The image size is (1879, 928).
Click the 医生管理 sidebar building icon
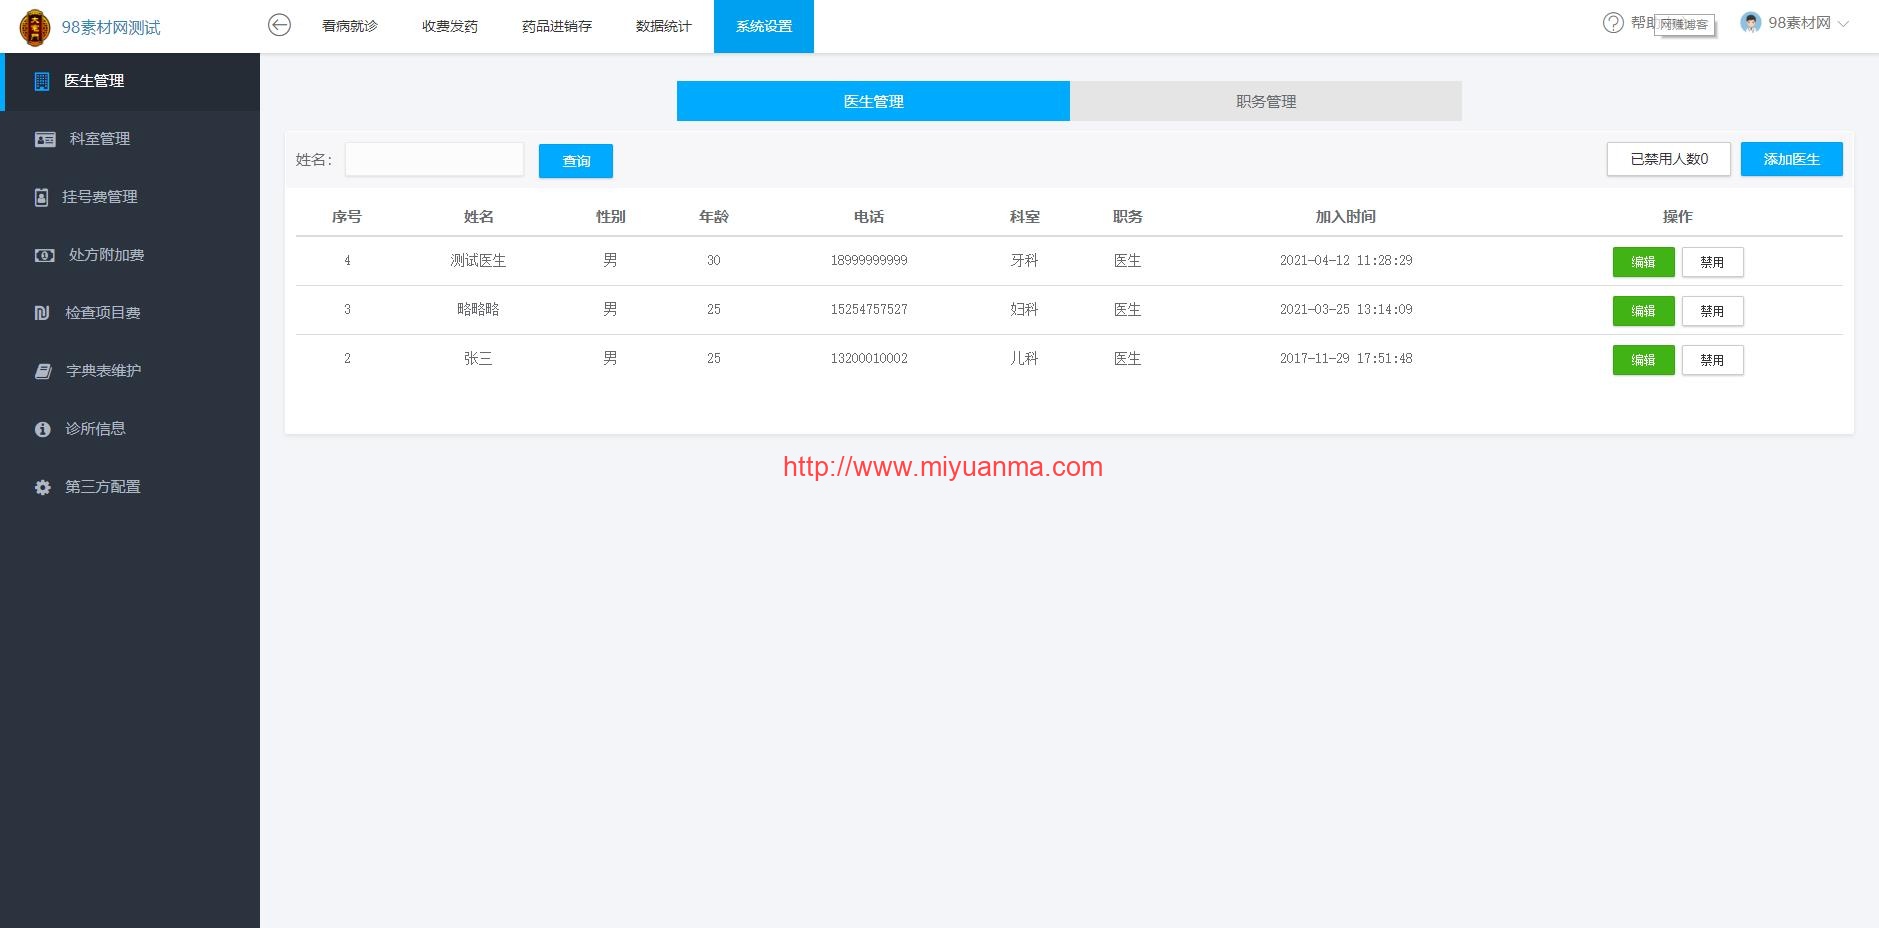click(x=41, y=81)
